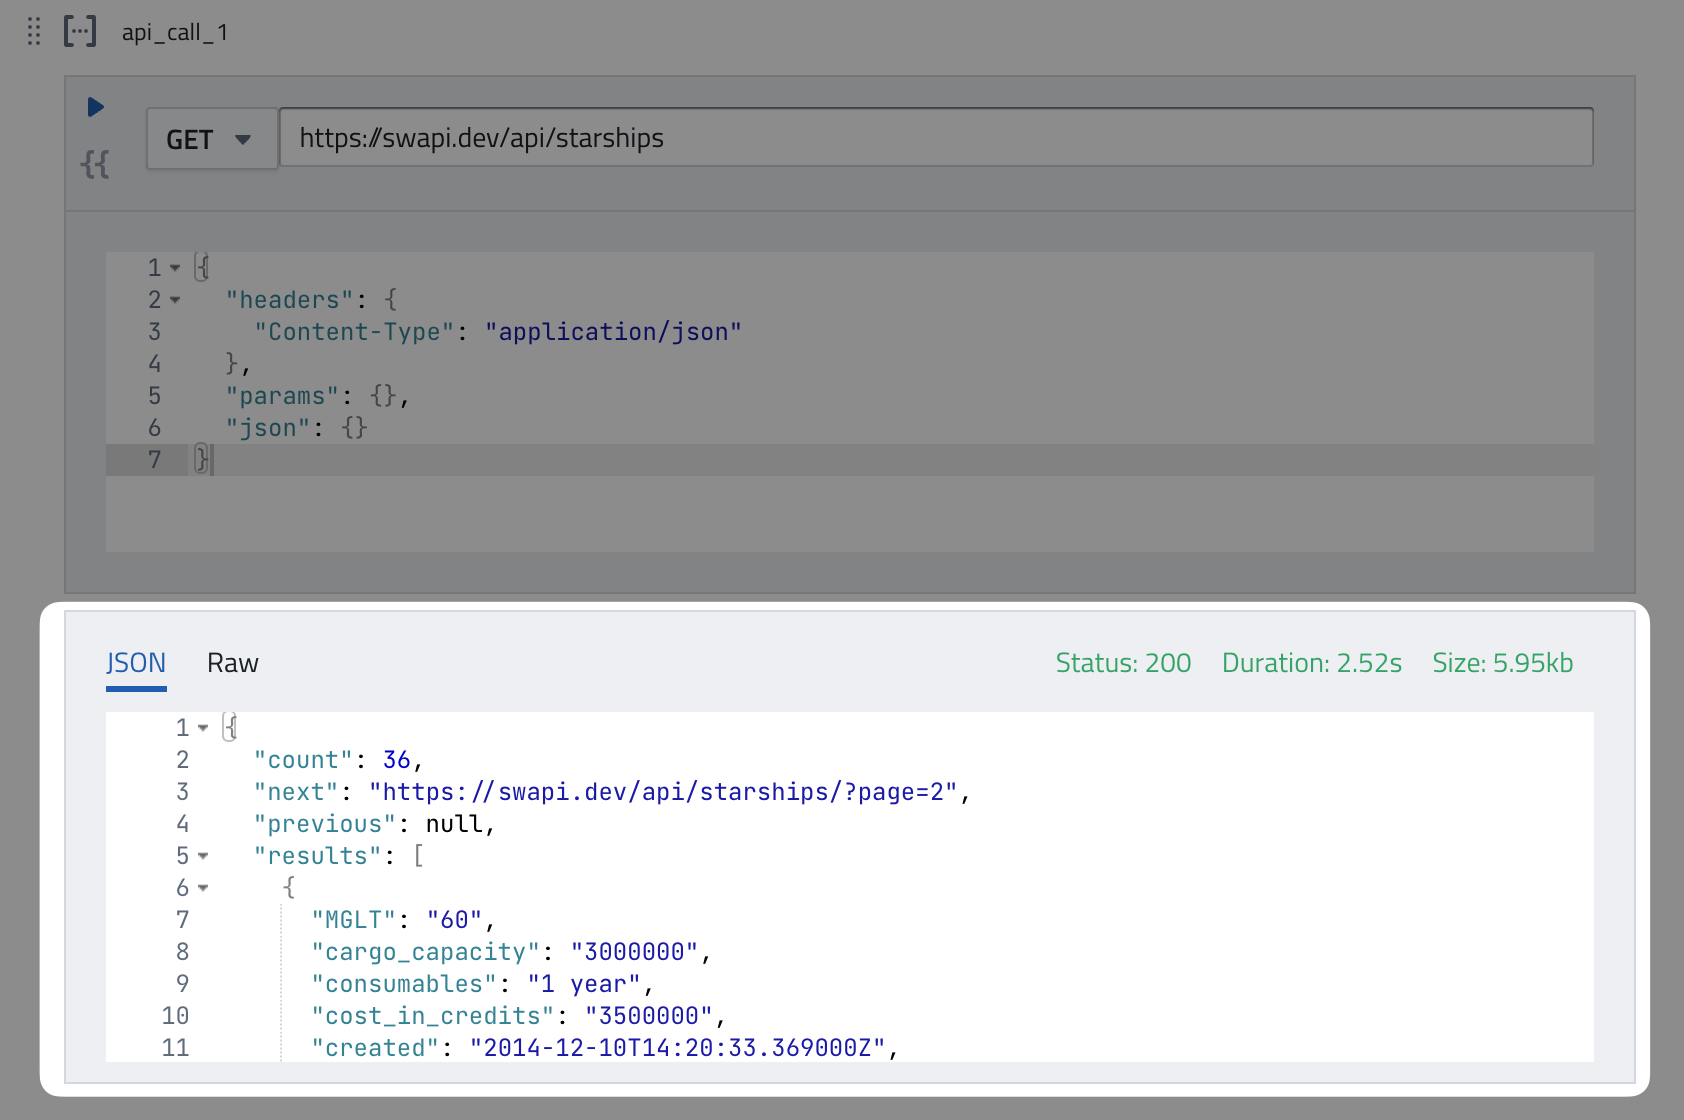Click the Size: 5.95kb label
This screenshot has height=1120, width=1684.
1502,663
